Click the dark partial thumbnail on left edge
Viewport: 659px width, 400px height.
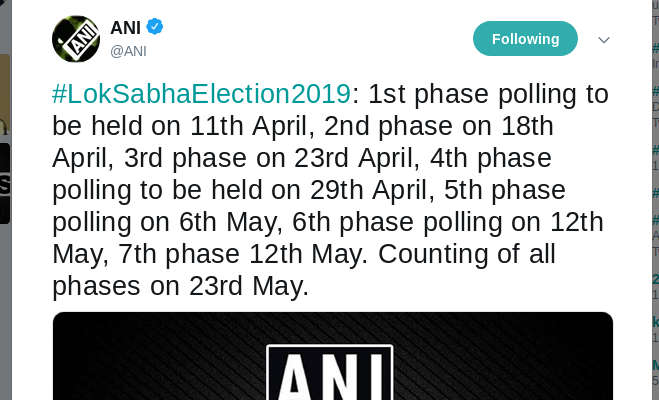point(5,183)
